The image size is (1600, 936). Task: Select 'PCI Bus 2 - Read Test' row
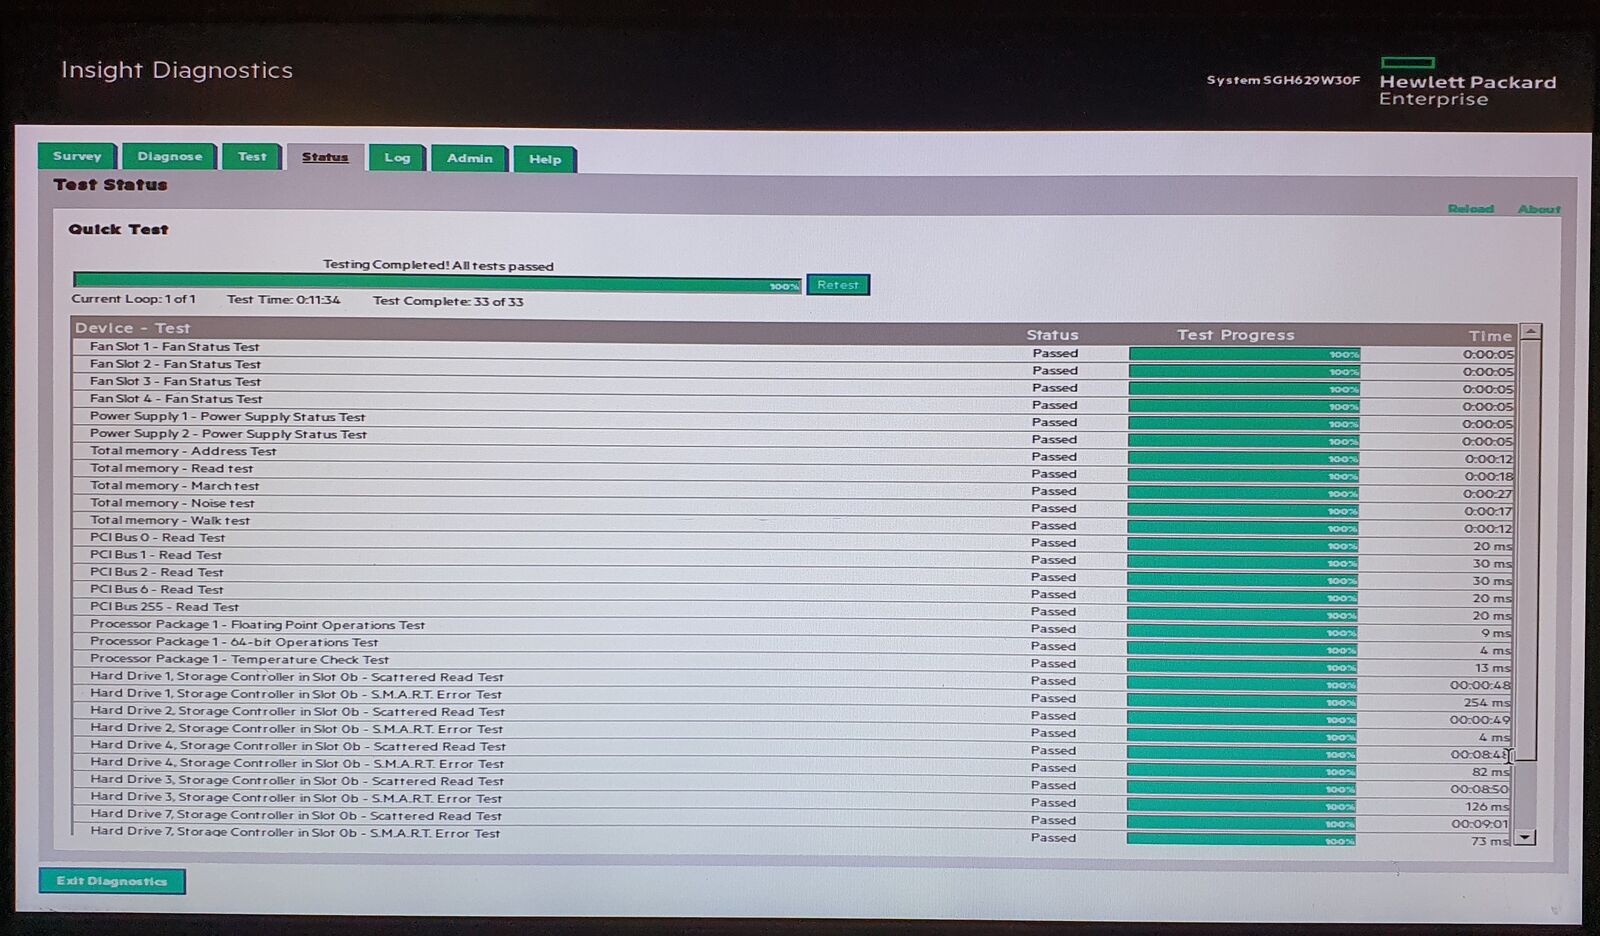(x=794, y=574)
